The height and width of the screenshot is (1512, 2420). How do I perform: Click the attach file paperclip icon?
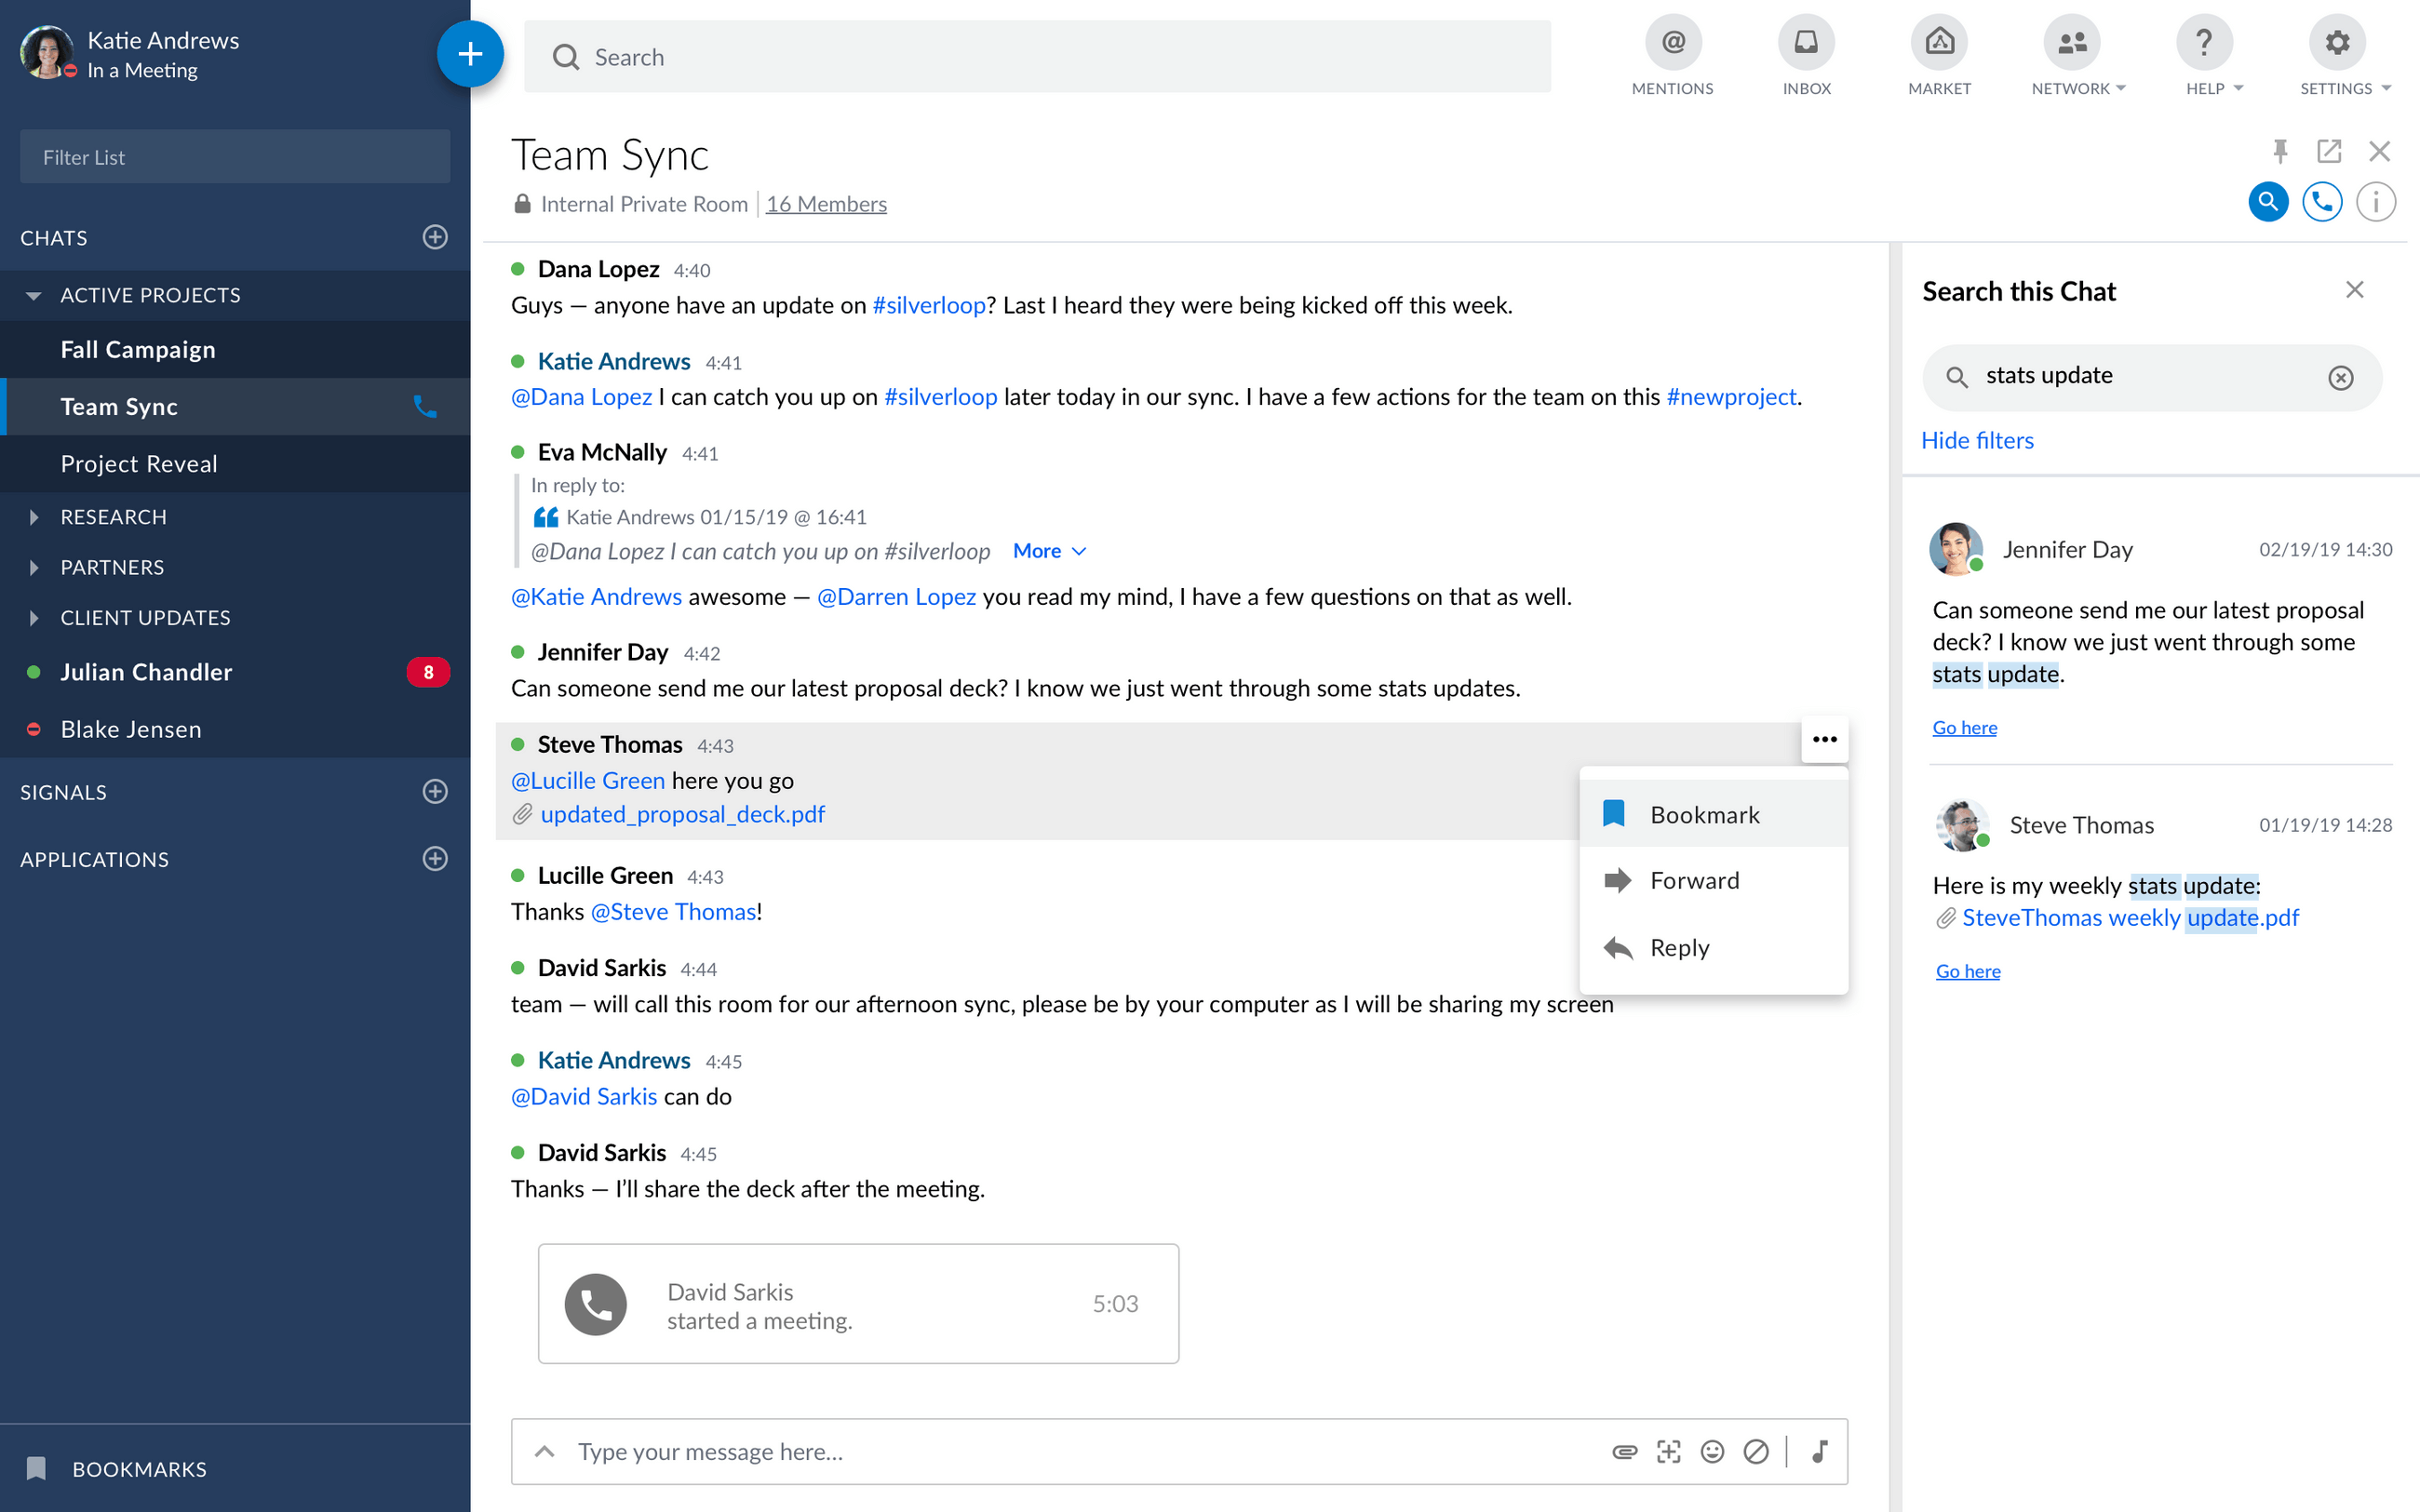[x=1624, y=1451]
